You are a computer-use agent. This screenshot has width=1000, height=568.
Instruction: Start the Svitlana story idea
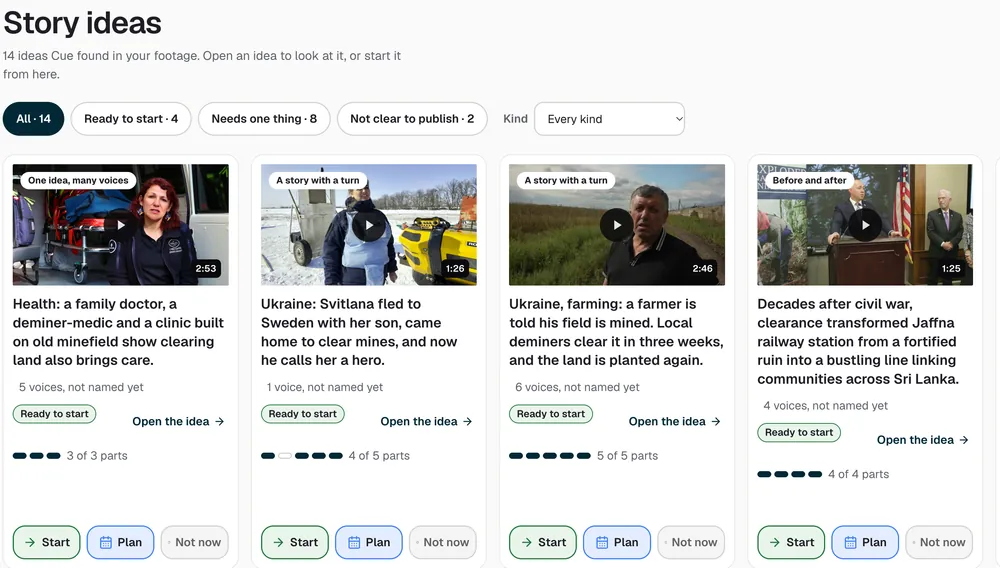click(295, 542)
